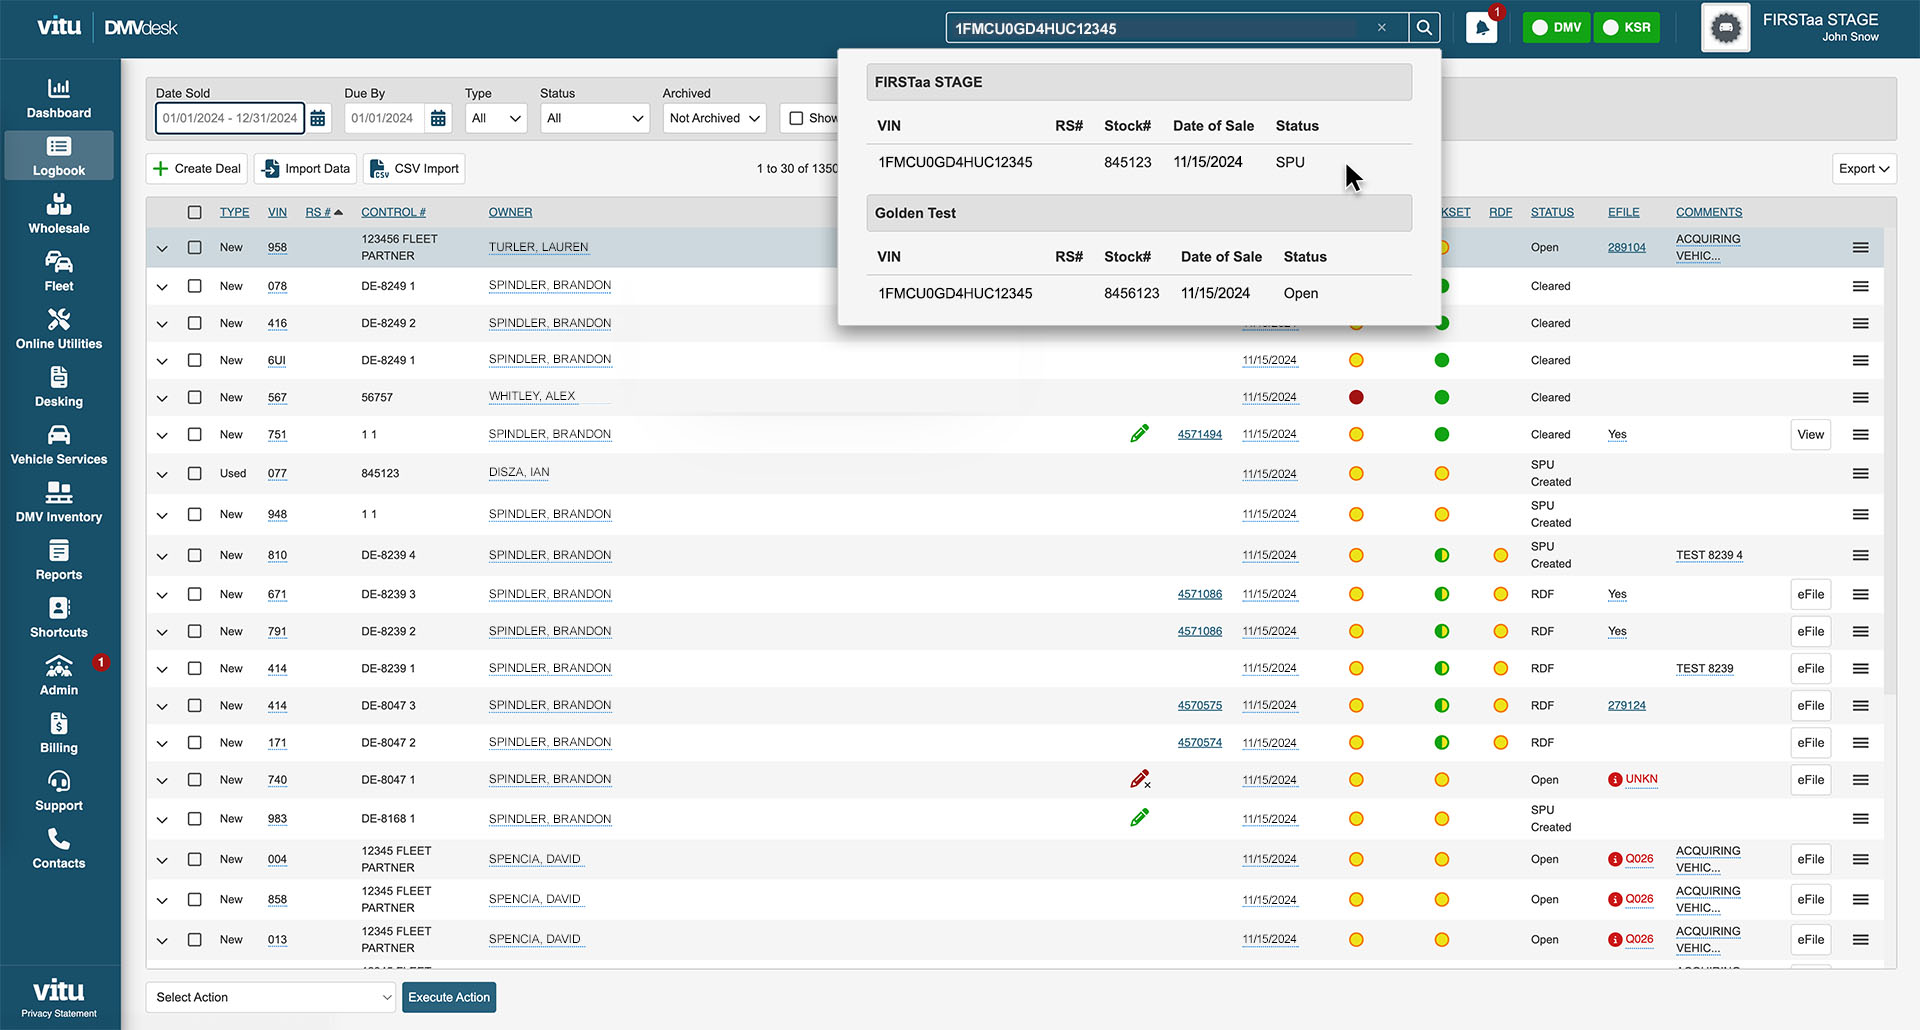The width and height of the screenshot is (1920, 1030).
Task: Check the checkbox on the TURLER, LAUREN row
Action: (194, 247)
